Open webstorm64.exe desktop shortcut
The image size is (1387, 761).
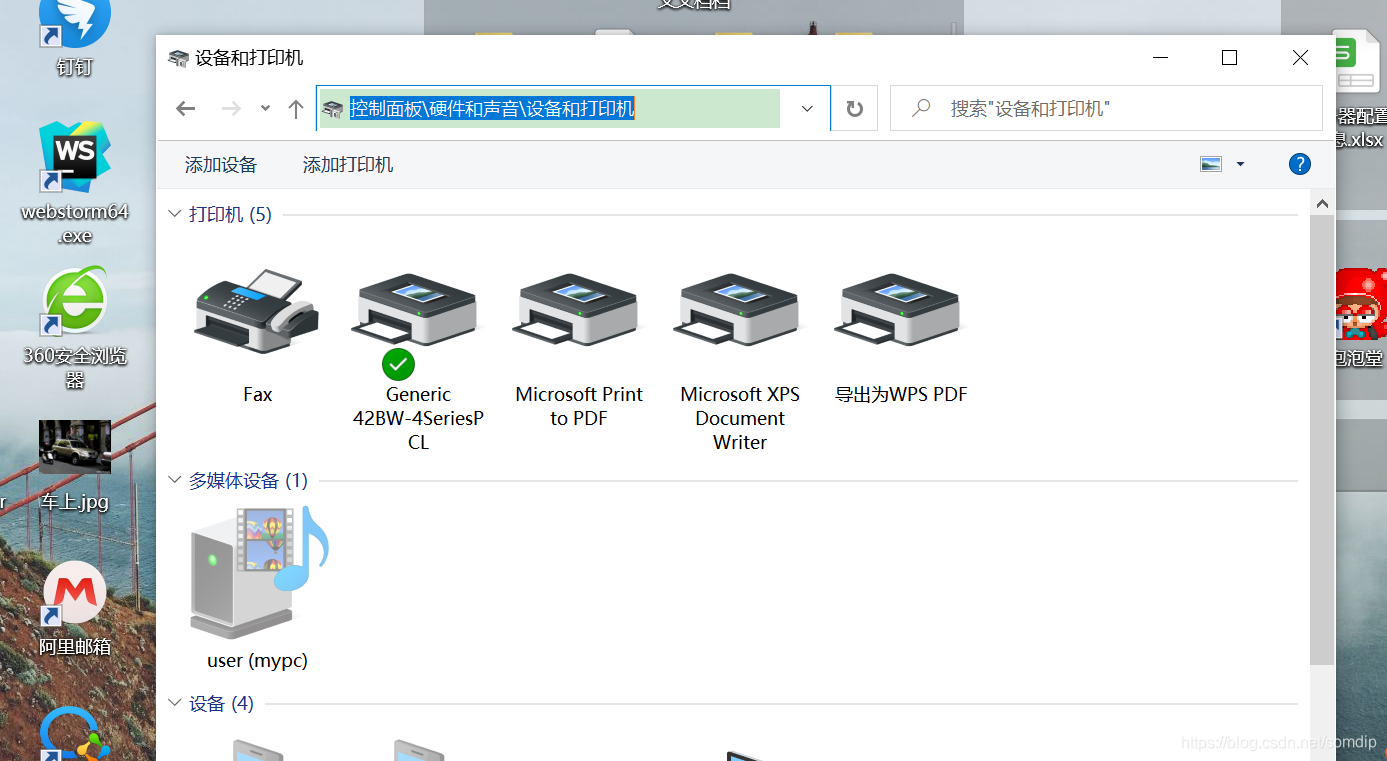click(x=75, y=183)
